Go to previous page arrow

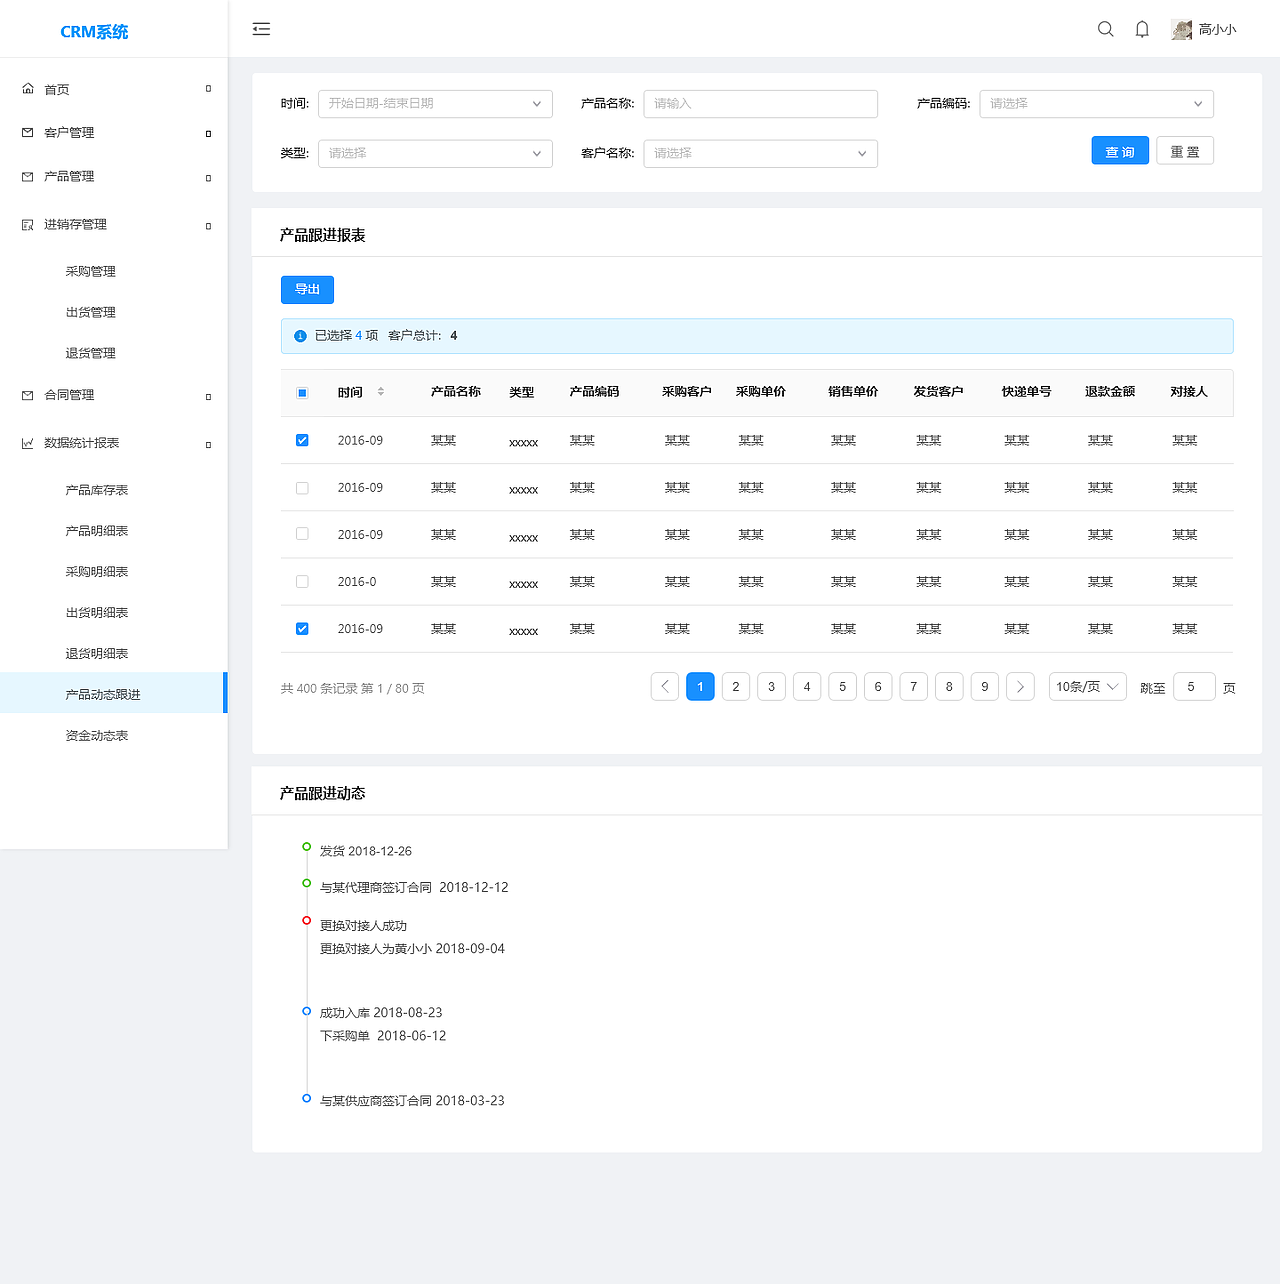pos(665,687)
